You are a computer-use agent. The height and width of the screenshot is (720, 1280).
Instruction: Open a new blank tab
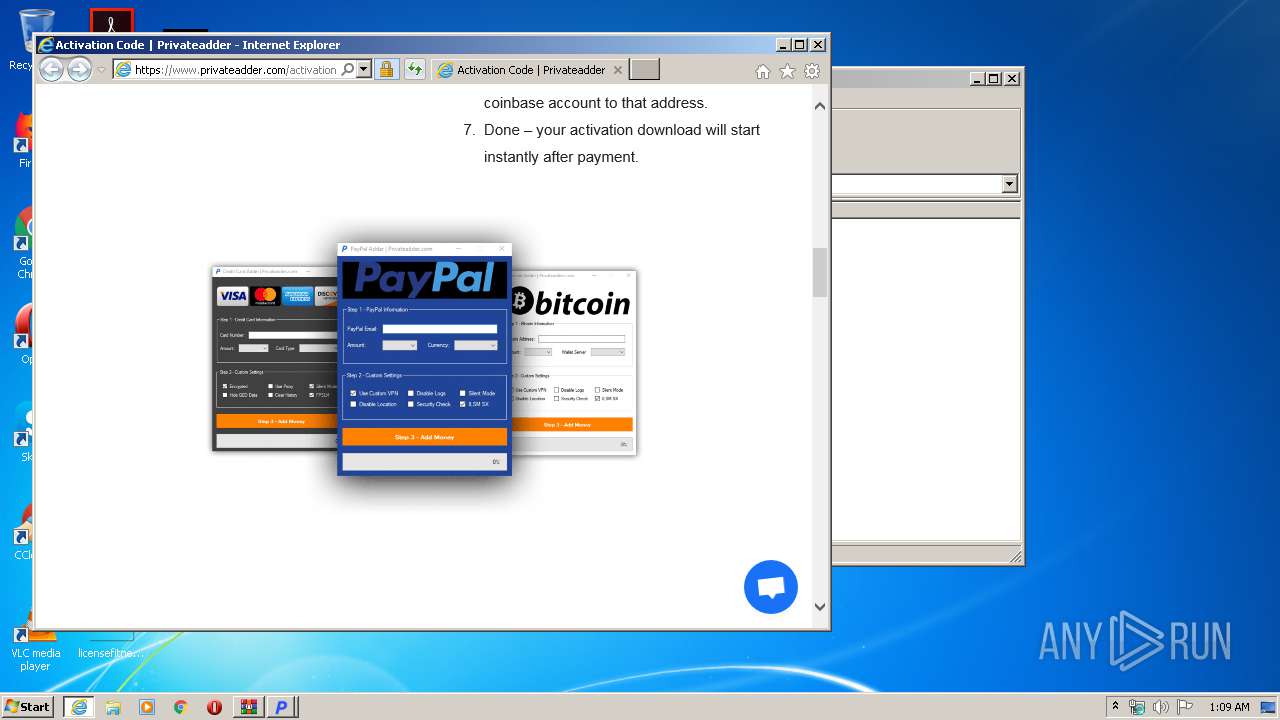pos(645,70)
